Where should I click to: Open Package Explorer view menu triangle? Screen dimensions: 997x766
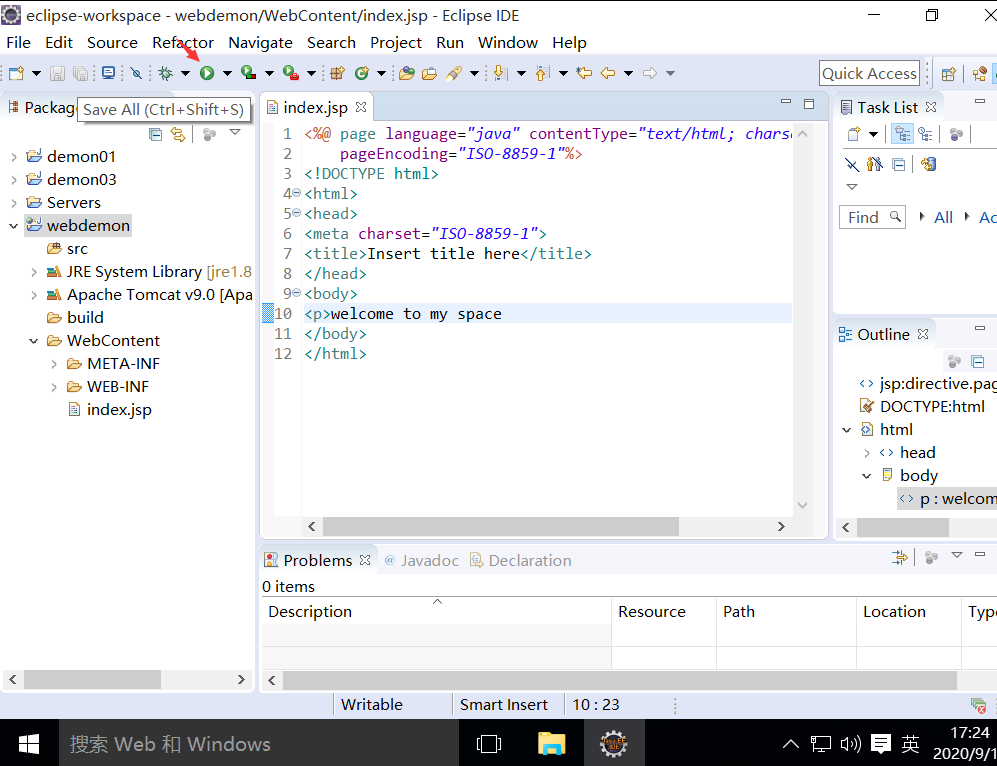tap(235, 132)
